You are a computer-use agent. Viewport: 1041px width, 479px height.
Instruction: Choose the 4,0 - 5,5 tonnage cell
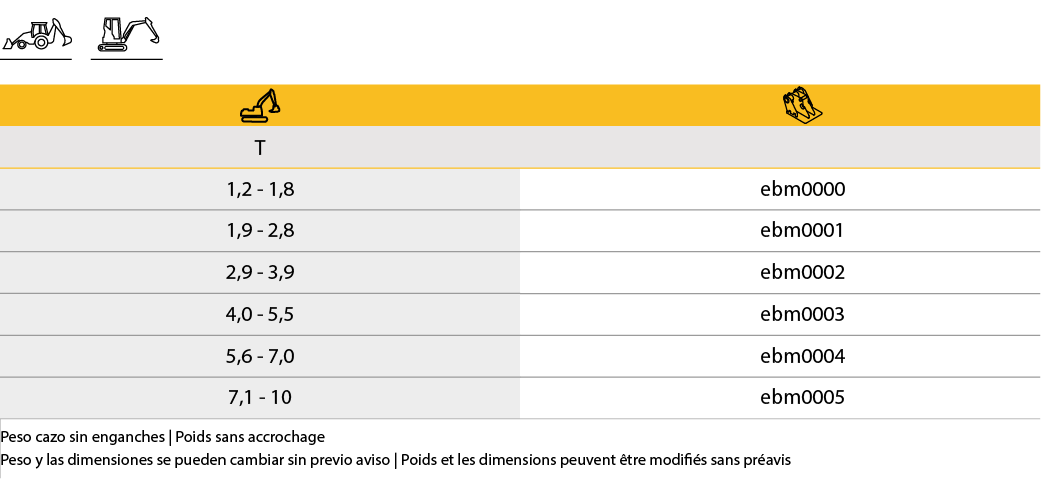click(x=260, y=315)
